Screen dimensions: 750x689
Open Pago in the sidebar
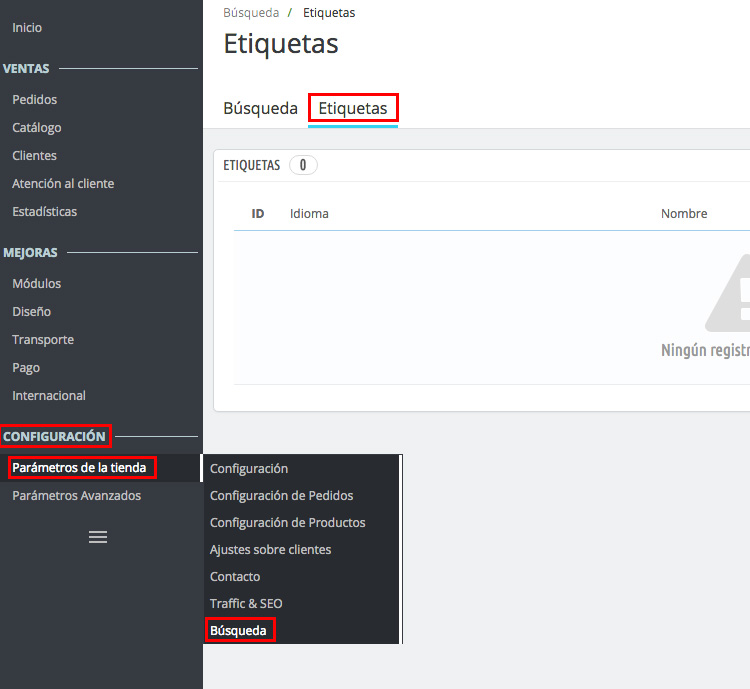[x=26, y=368]
